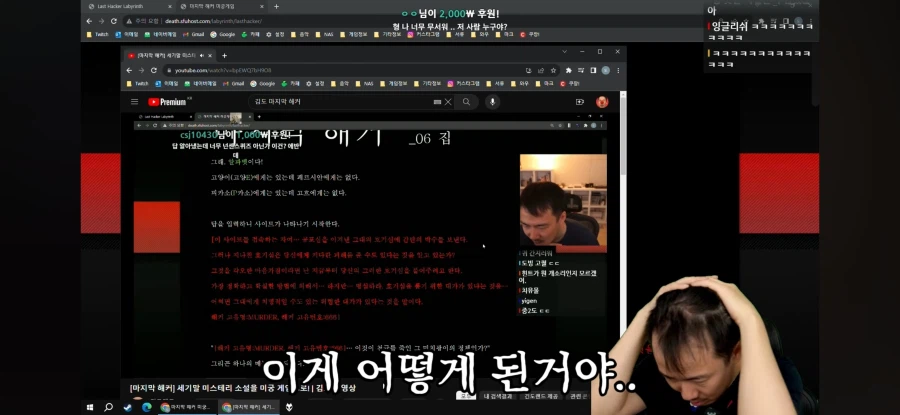900x415 pixels.
Task: Share the page from the front address bar
Action: point(541,70)
